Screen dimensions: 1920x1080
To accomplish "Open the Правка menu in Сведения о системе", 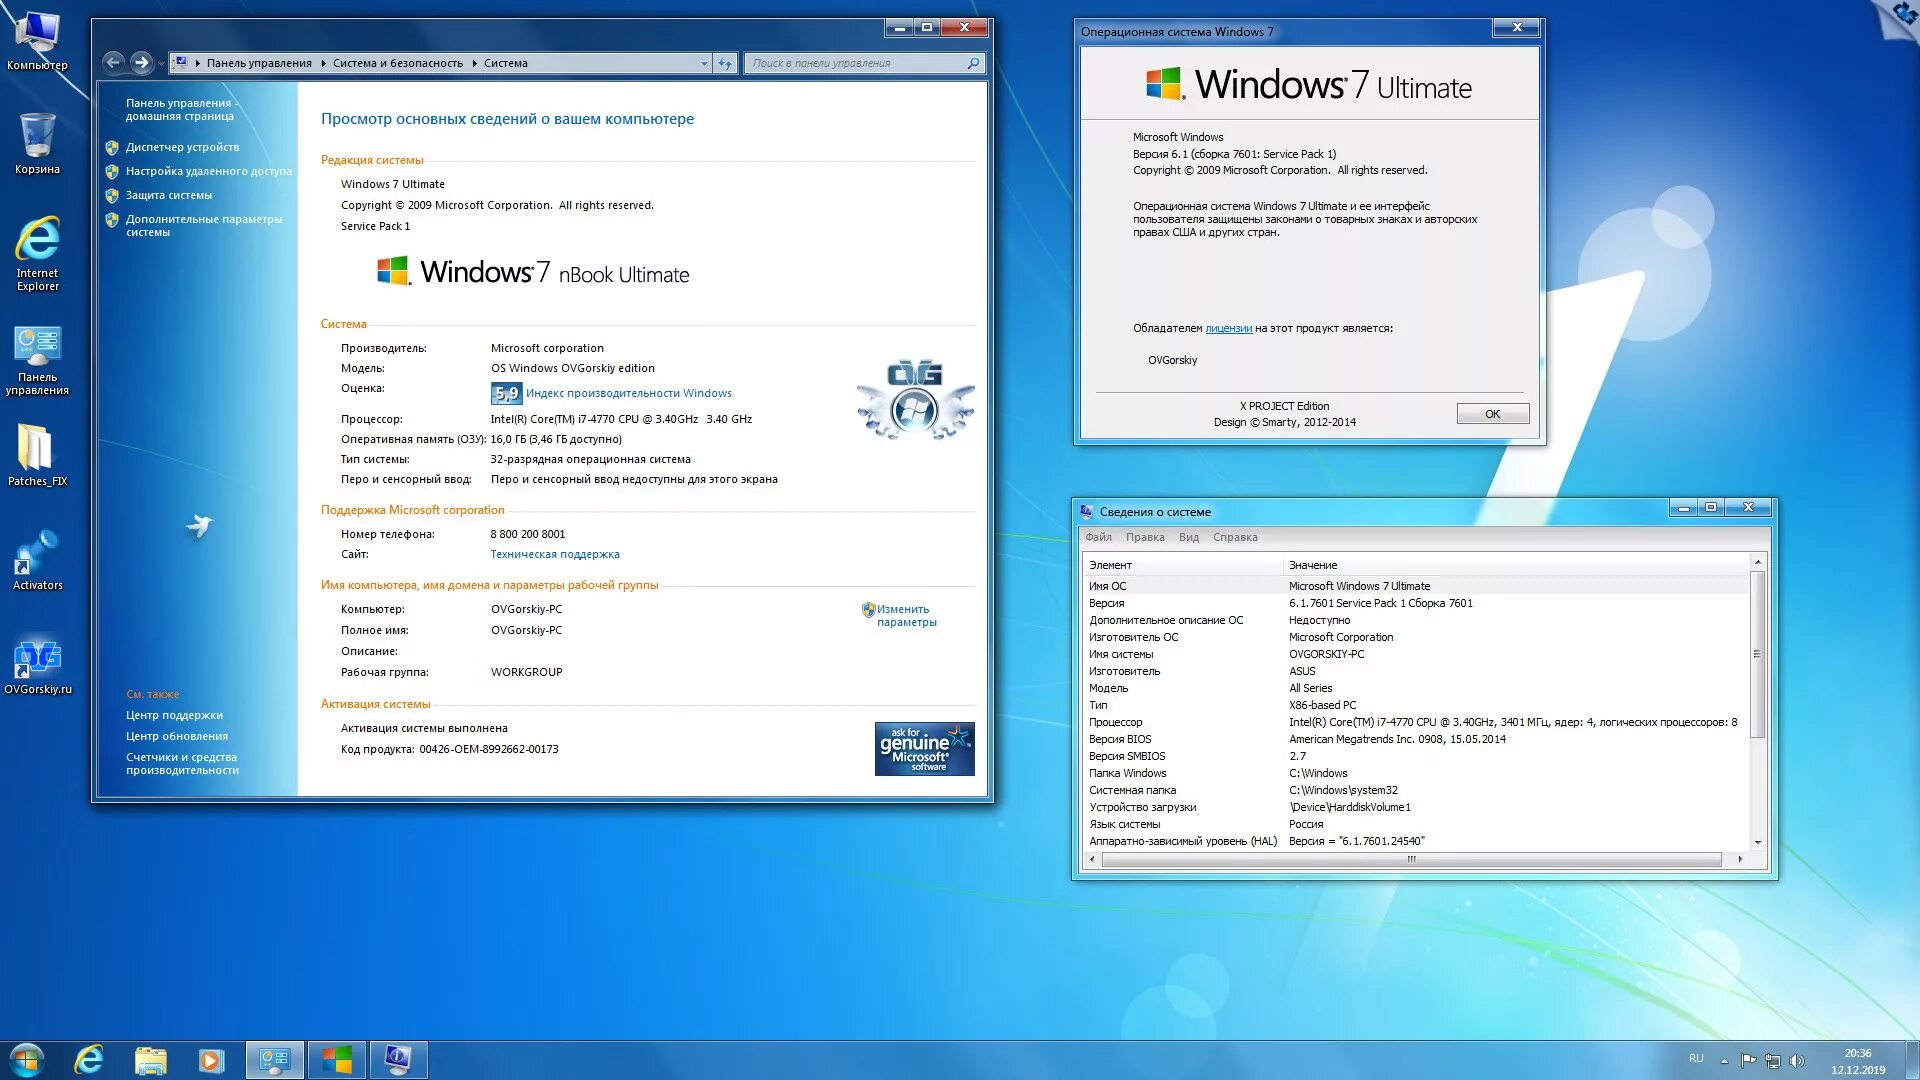I will coord(1145,537).
